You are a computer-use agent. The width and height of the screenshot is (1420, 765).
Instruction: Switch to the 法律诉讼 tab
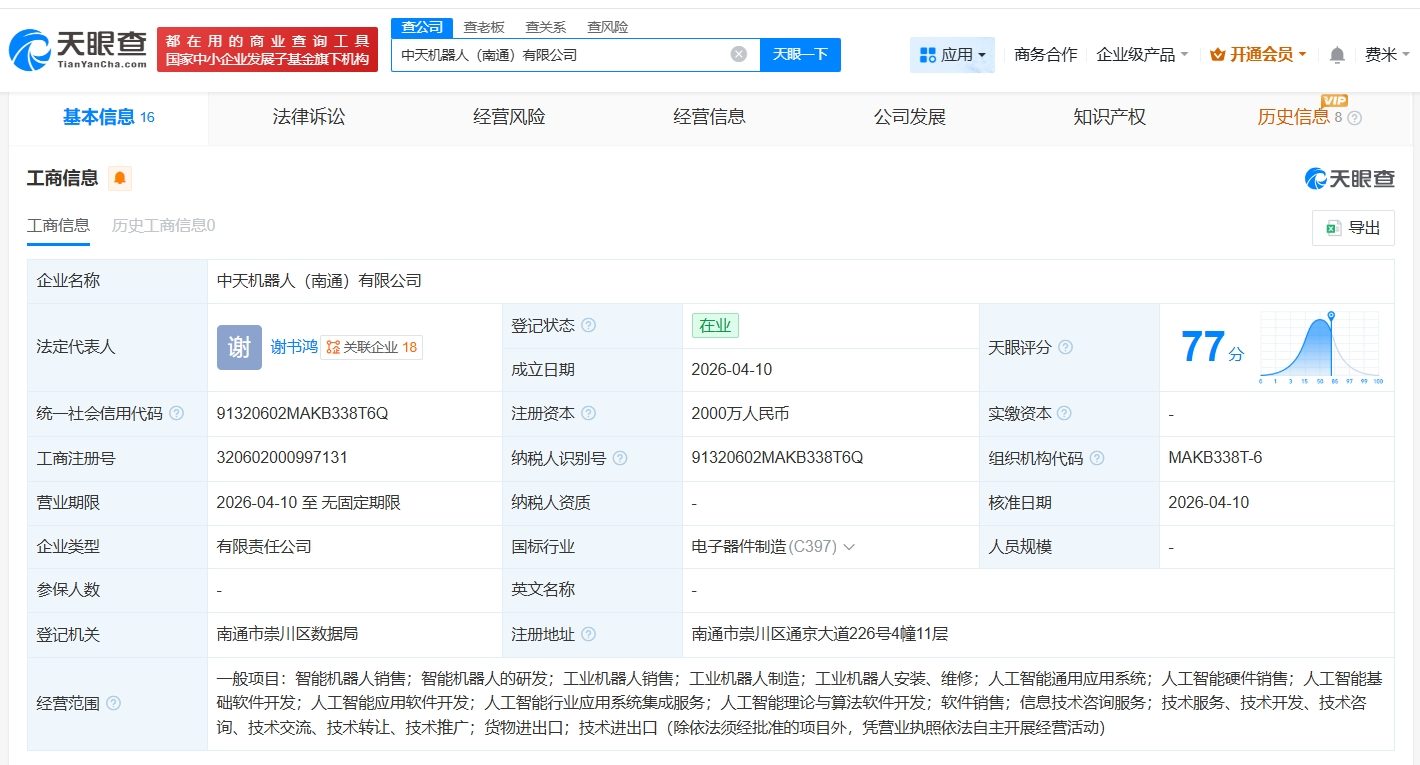[306, 117]
